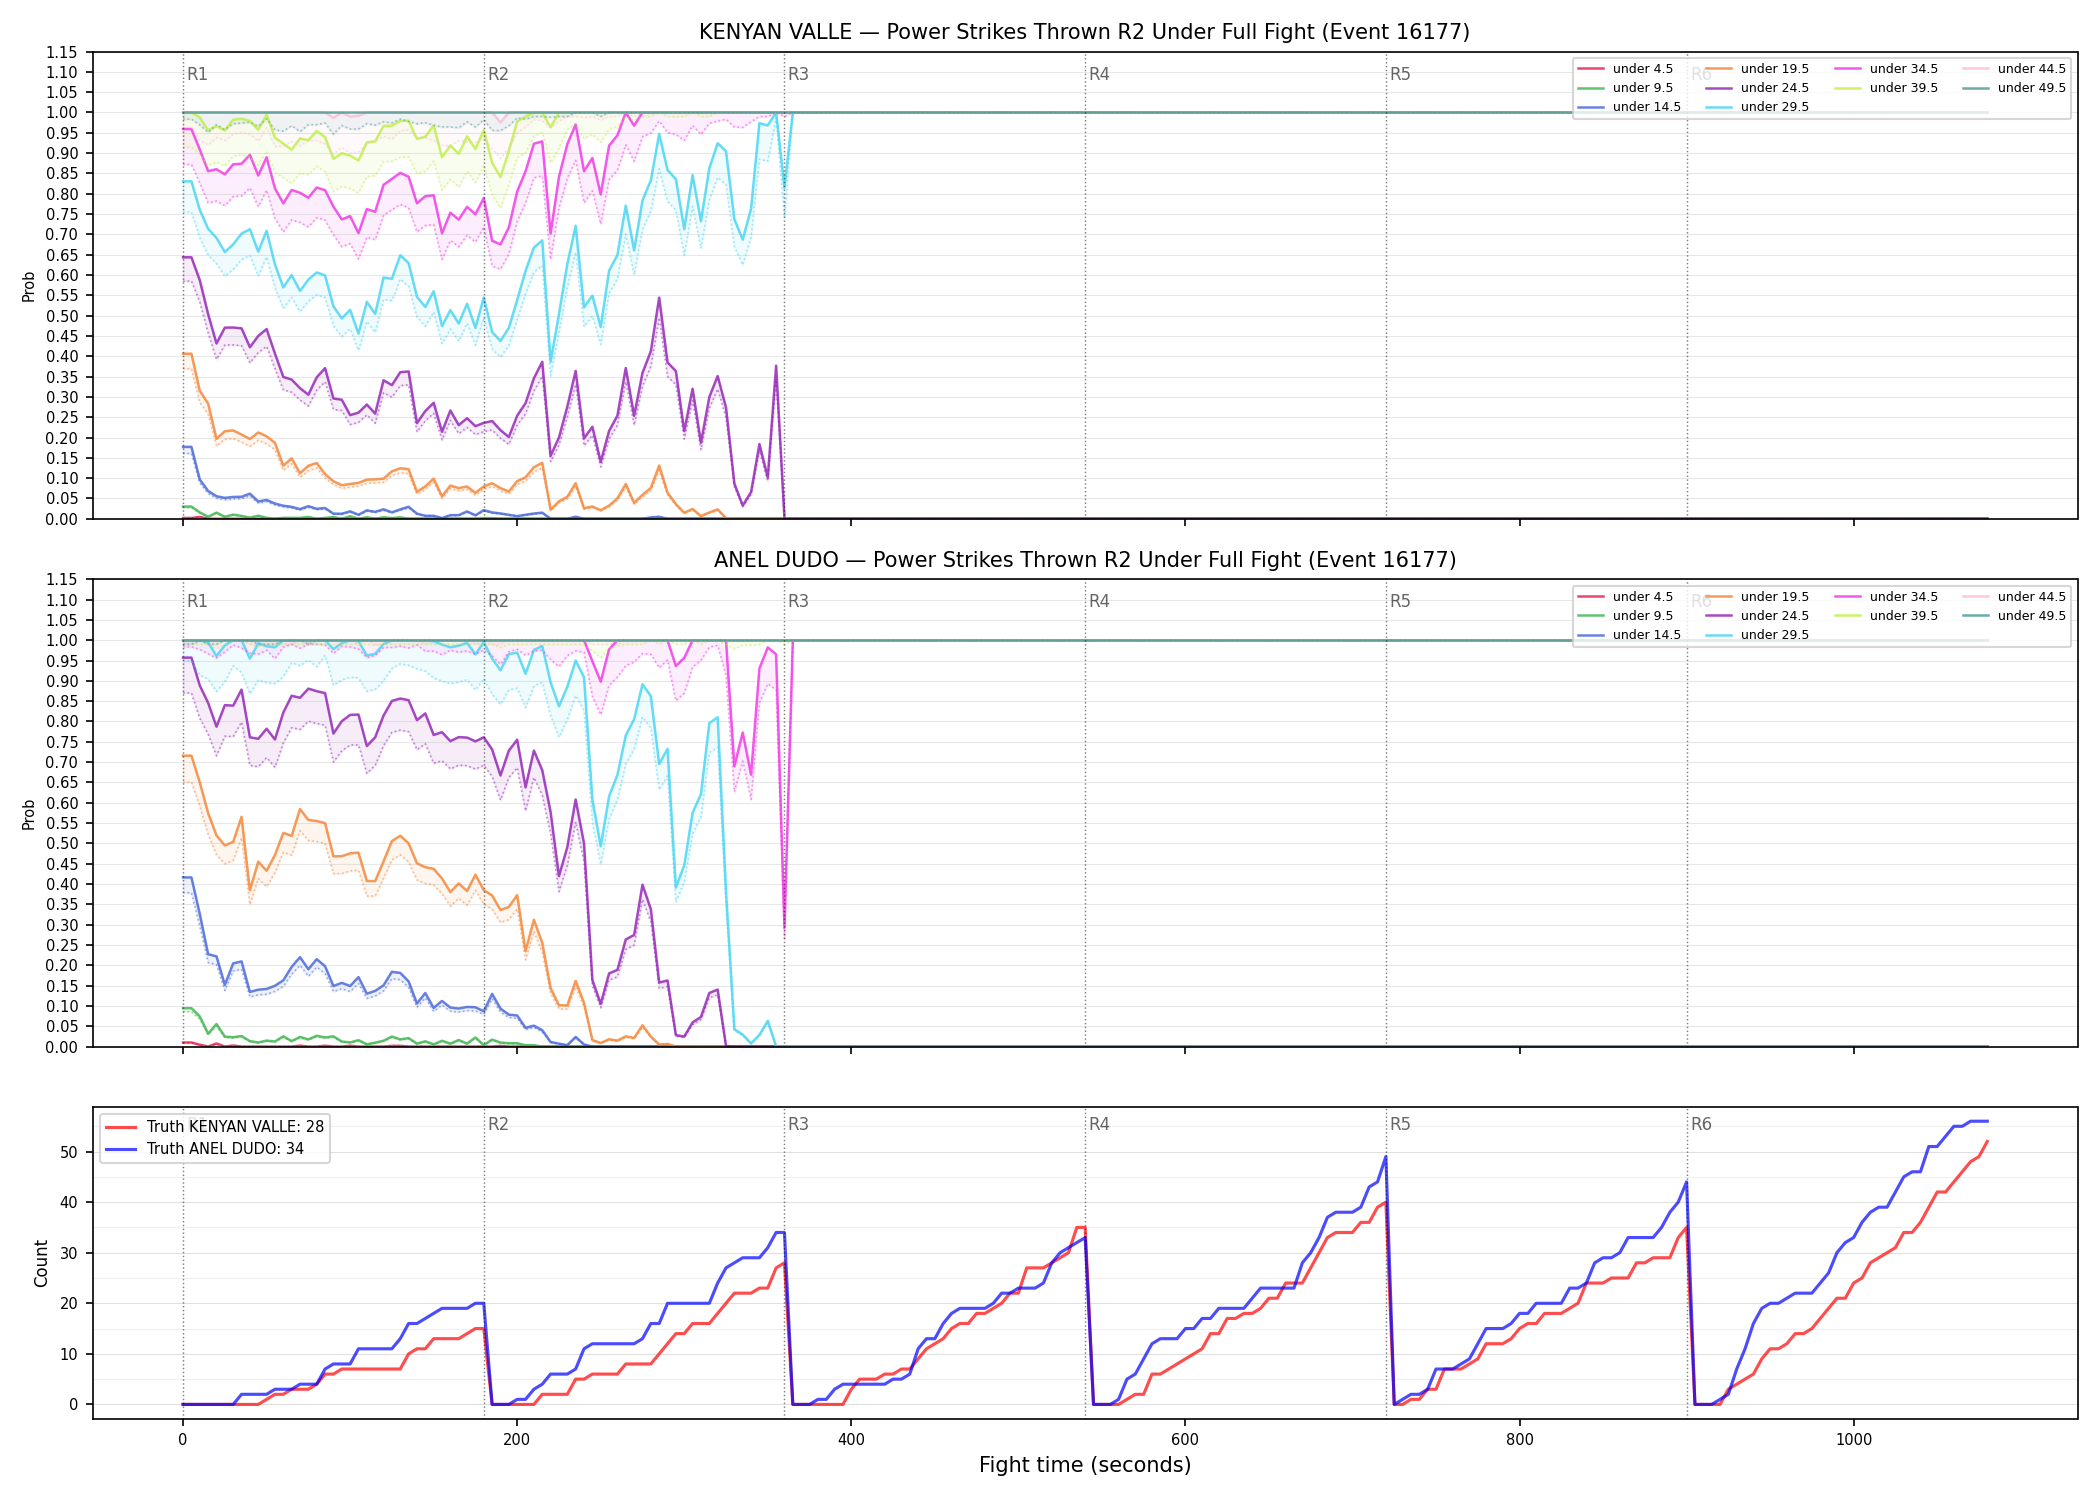Viewport: 2100px width, 1500px height.
Task: Select 'under 44.5' in Kenyan Valle chart legend
Action: point(2014,69)
